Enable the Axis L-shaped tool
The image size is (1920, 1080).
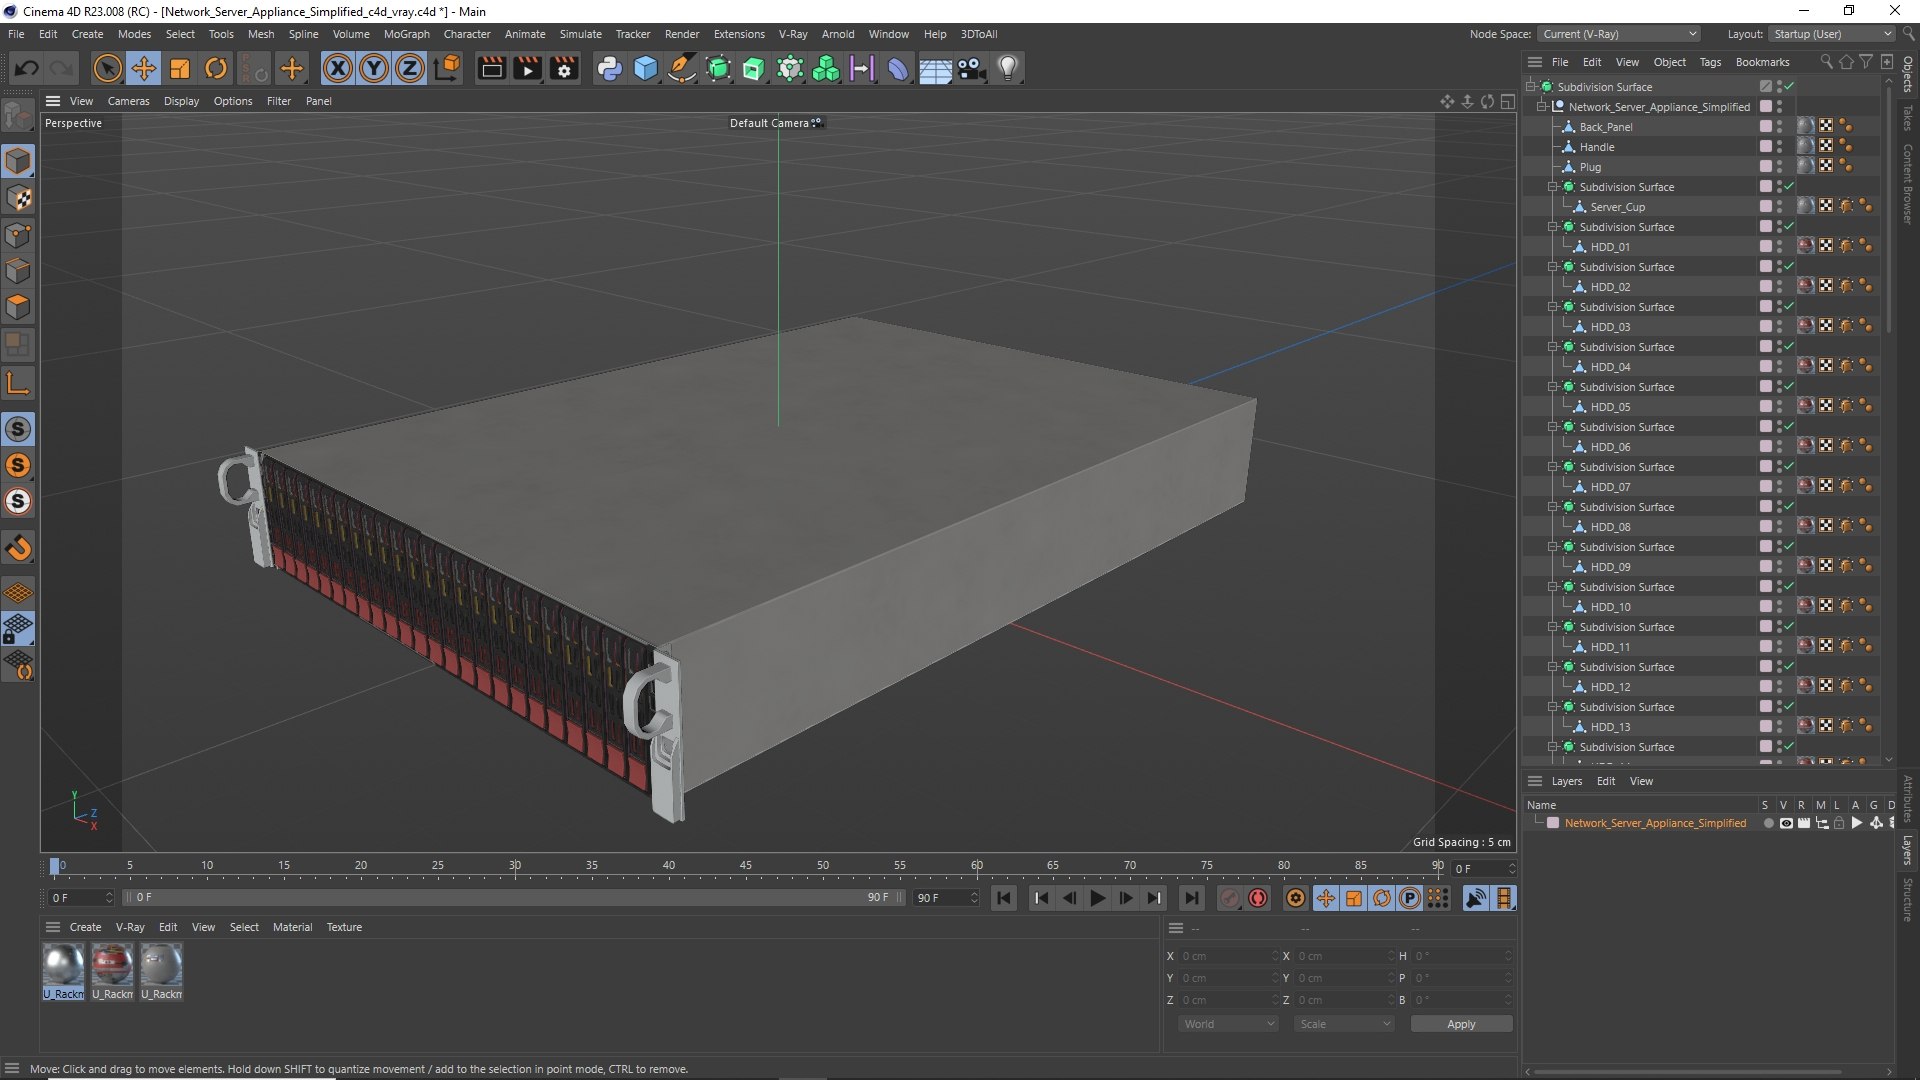(x=18, y=383)
